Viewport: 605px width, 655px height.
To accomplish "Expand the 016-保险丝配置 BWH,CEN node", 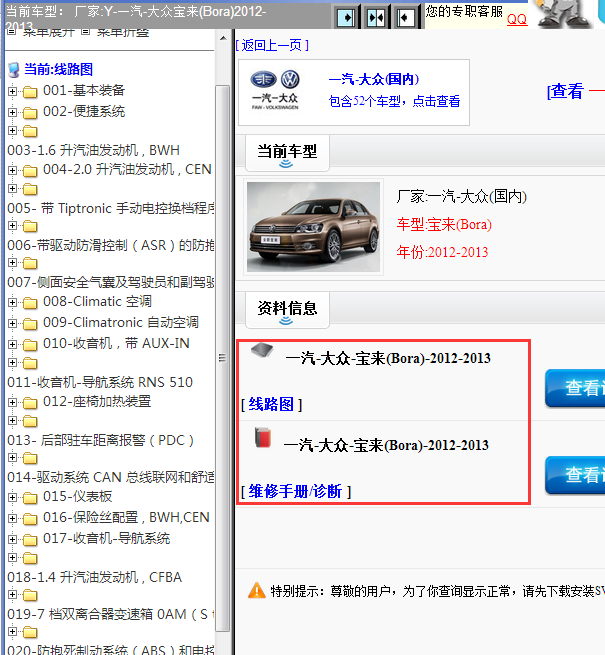I will click(13, 518).
